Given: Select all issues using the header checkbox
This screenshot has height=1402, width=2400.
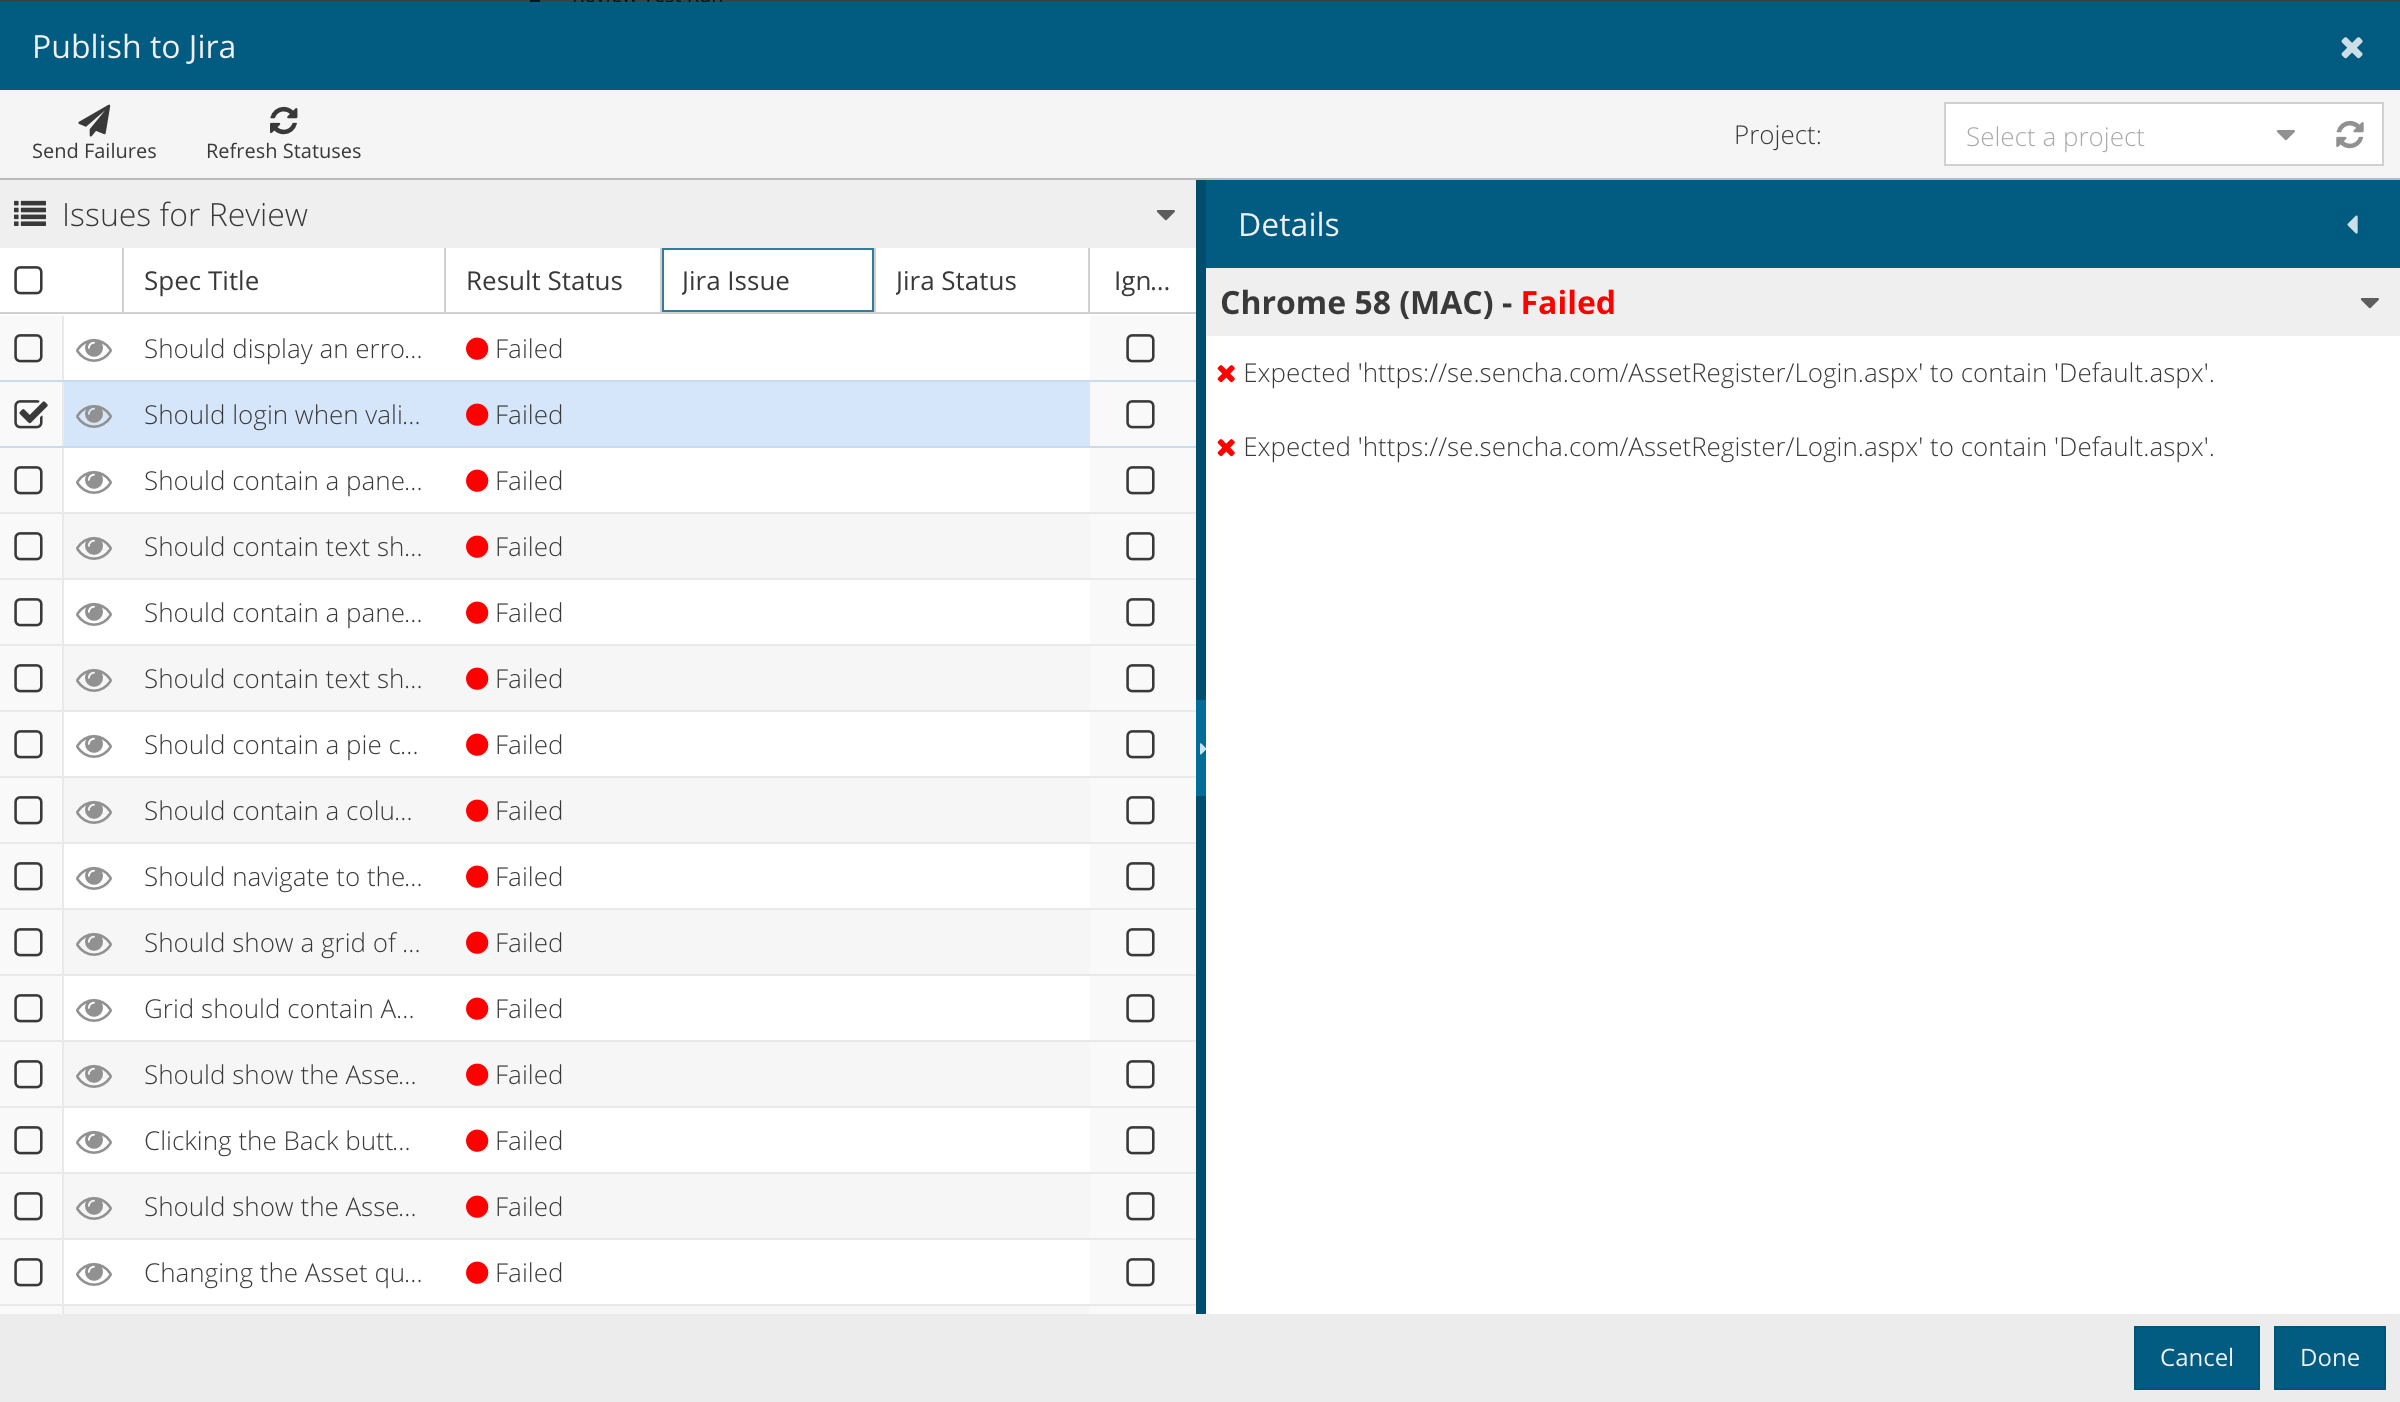Looking at the screenshot, I should coord(28,280).
